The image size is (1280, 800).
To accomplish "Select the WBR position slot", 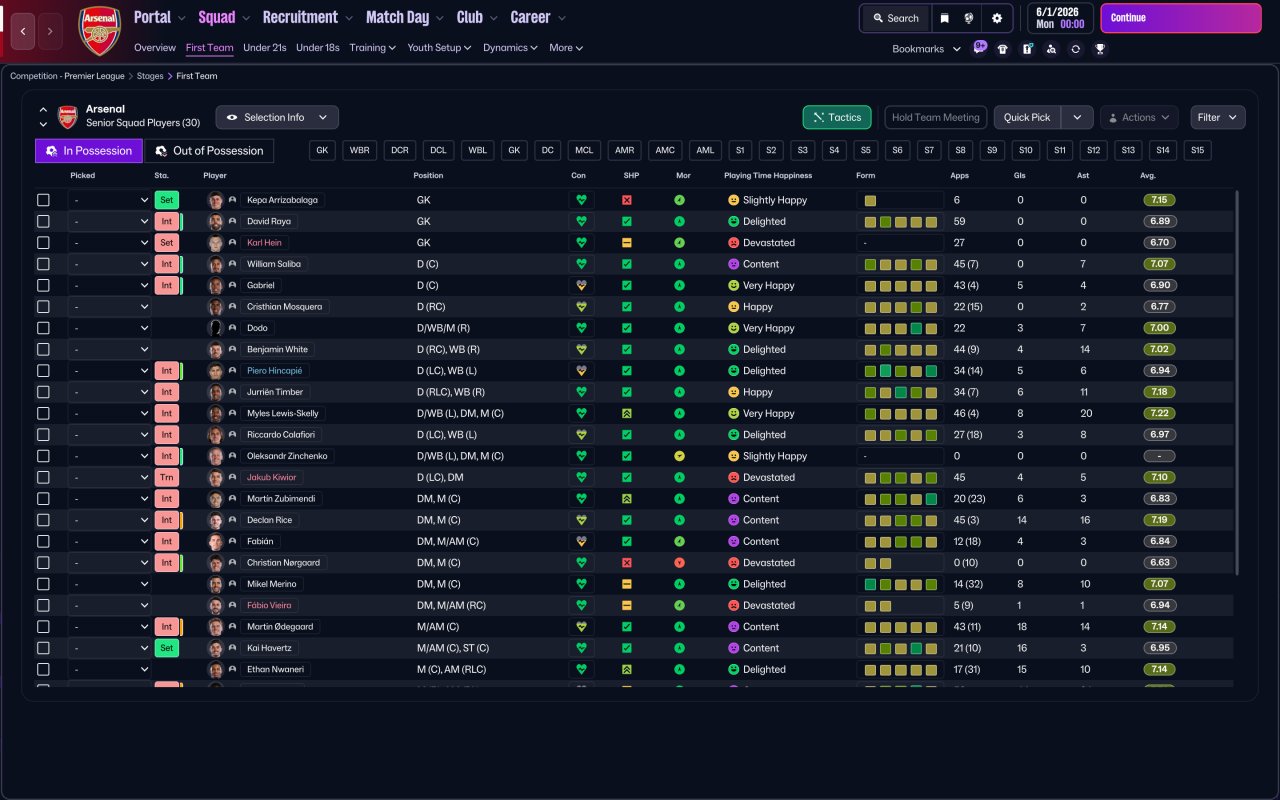I will [x=360, y=151].
